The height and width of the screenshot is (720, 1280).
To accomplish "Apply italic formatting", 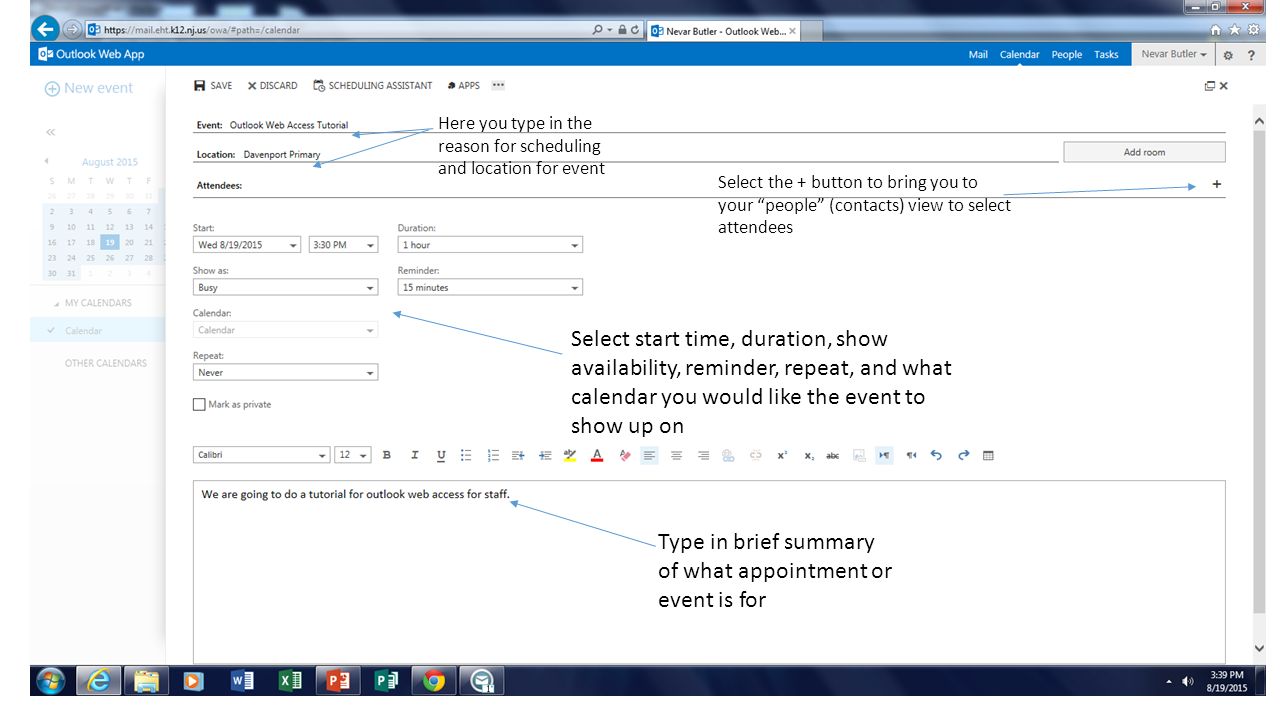I will [414, 455].
